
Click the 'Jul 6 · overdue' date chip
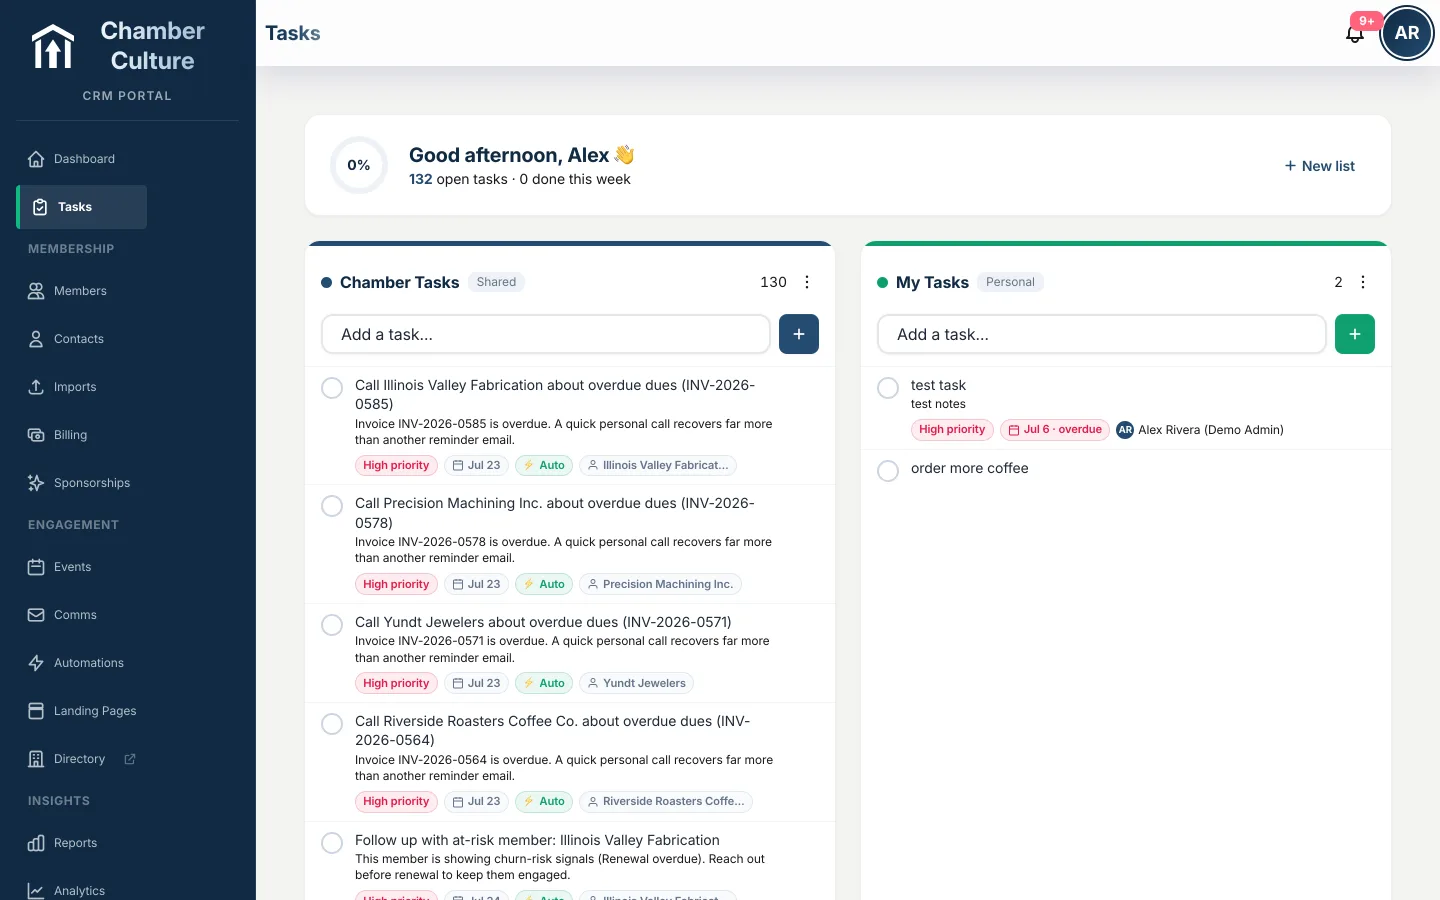[1055, 429]
